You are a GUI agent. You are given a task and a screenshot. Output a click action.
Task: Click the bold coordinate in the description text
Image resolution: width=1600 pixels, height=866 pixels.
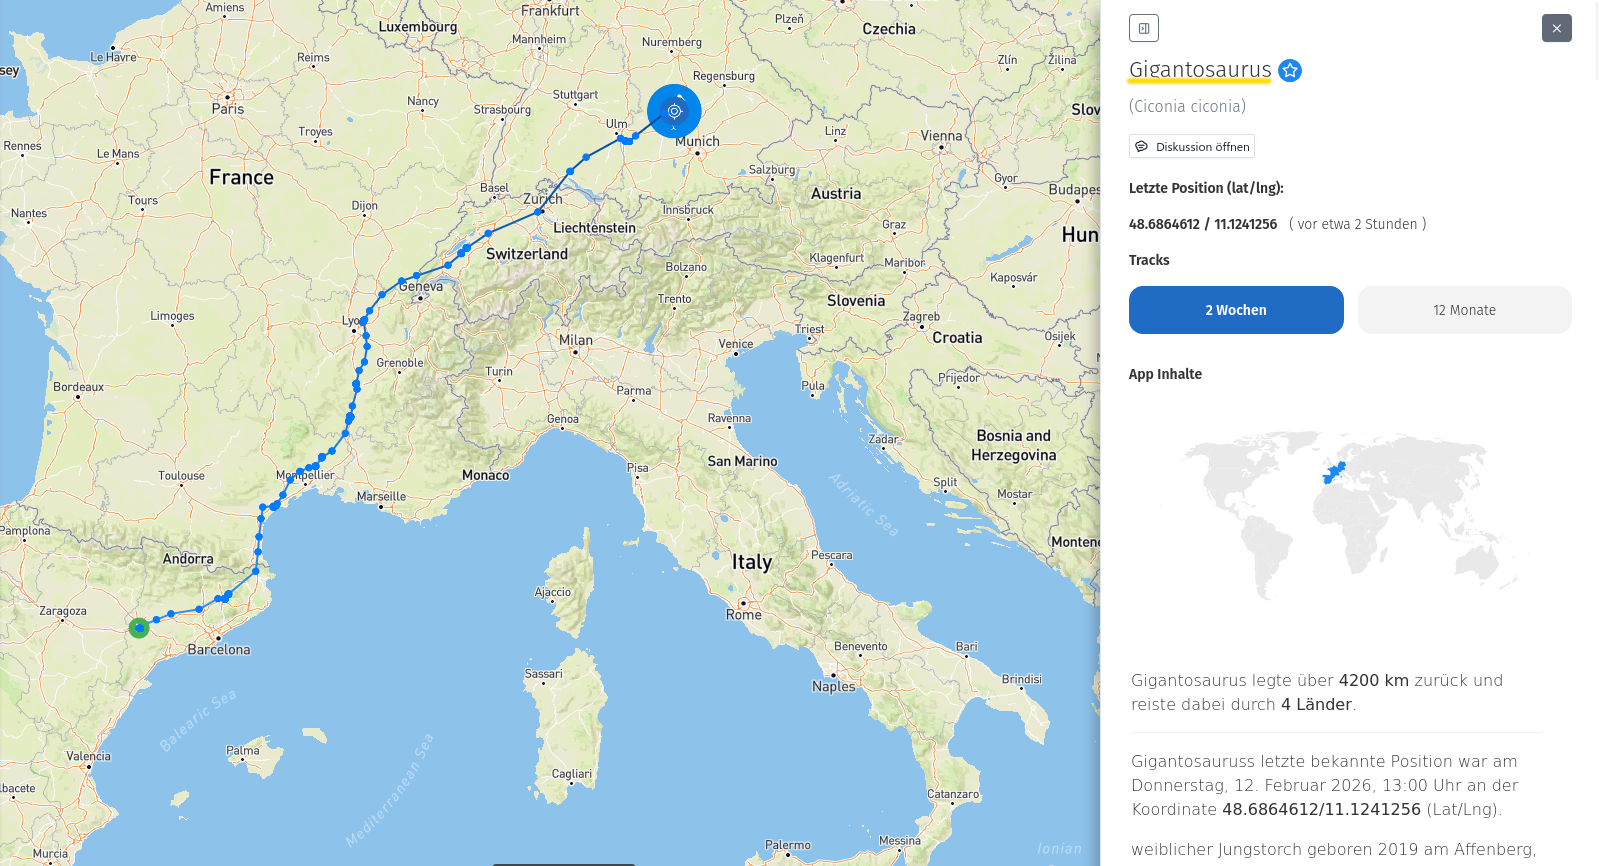tap(1321, 809)
